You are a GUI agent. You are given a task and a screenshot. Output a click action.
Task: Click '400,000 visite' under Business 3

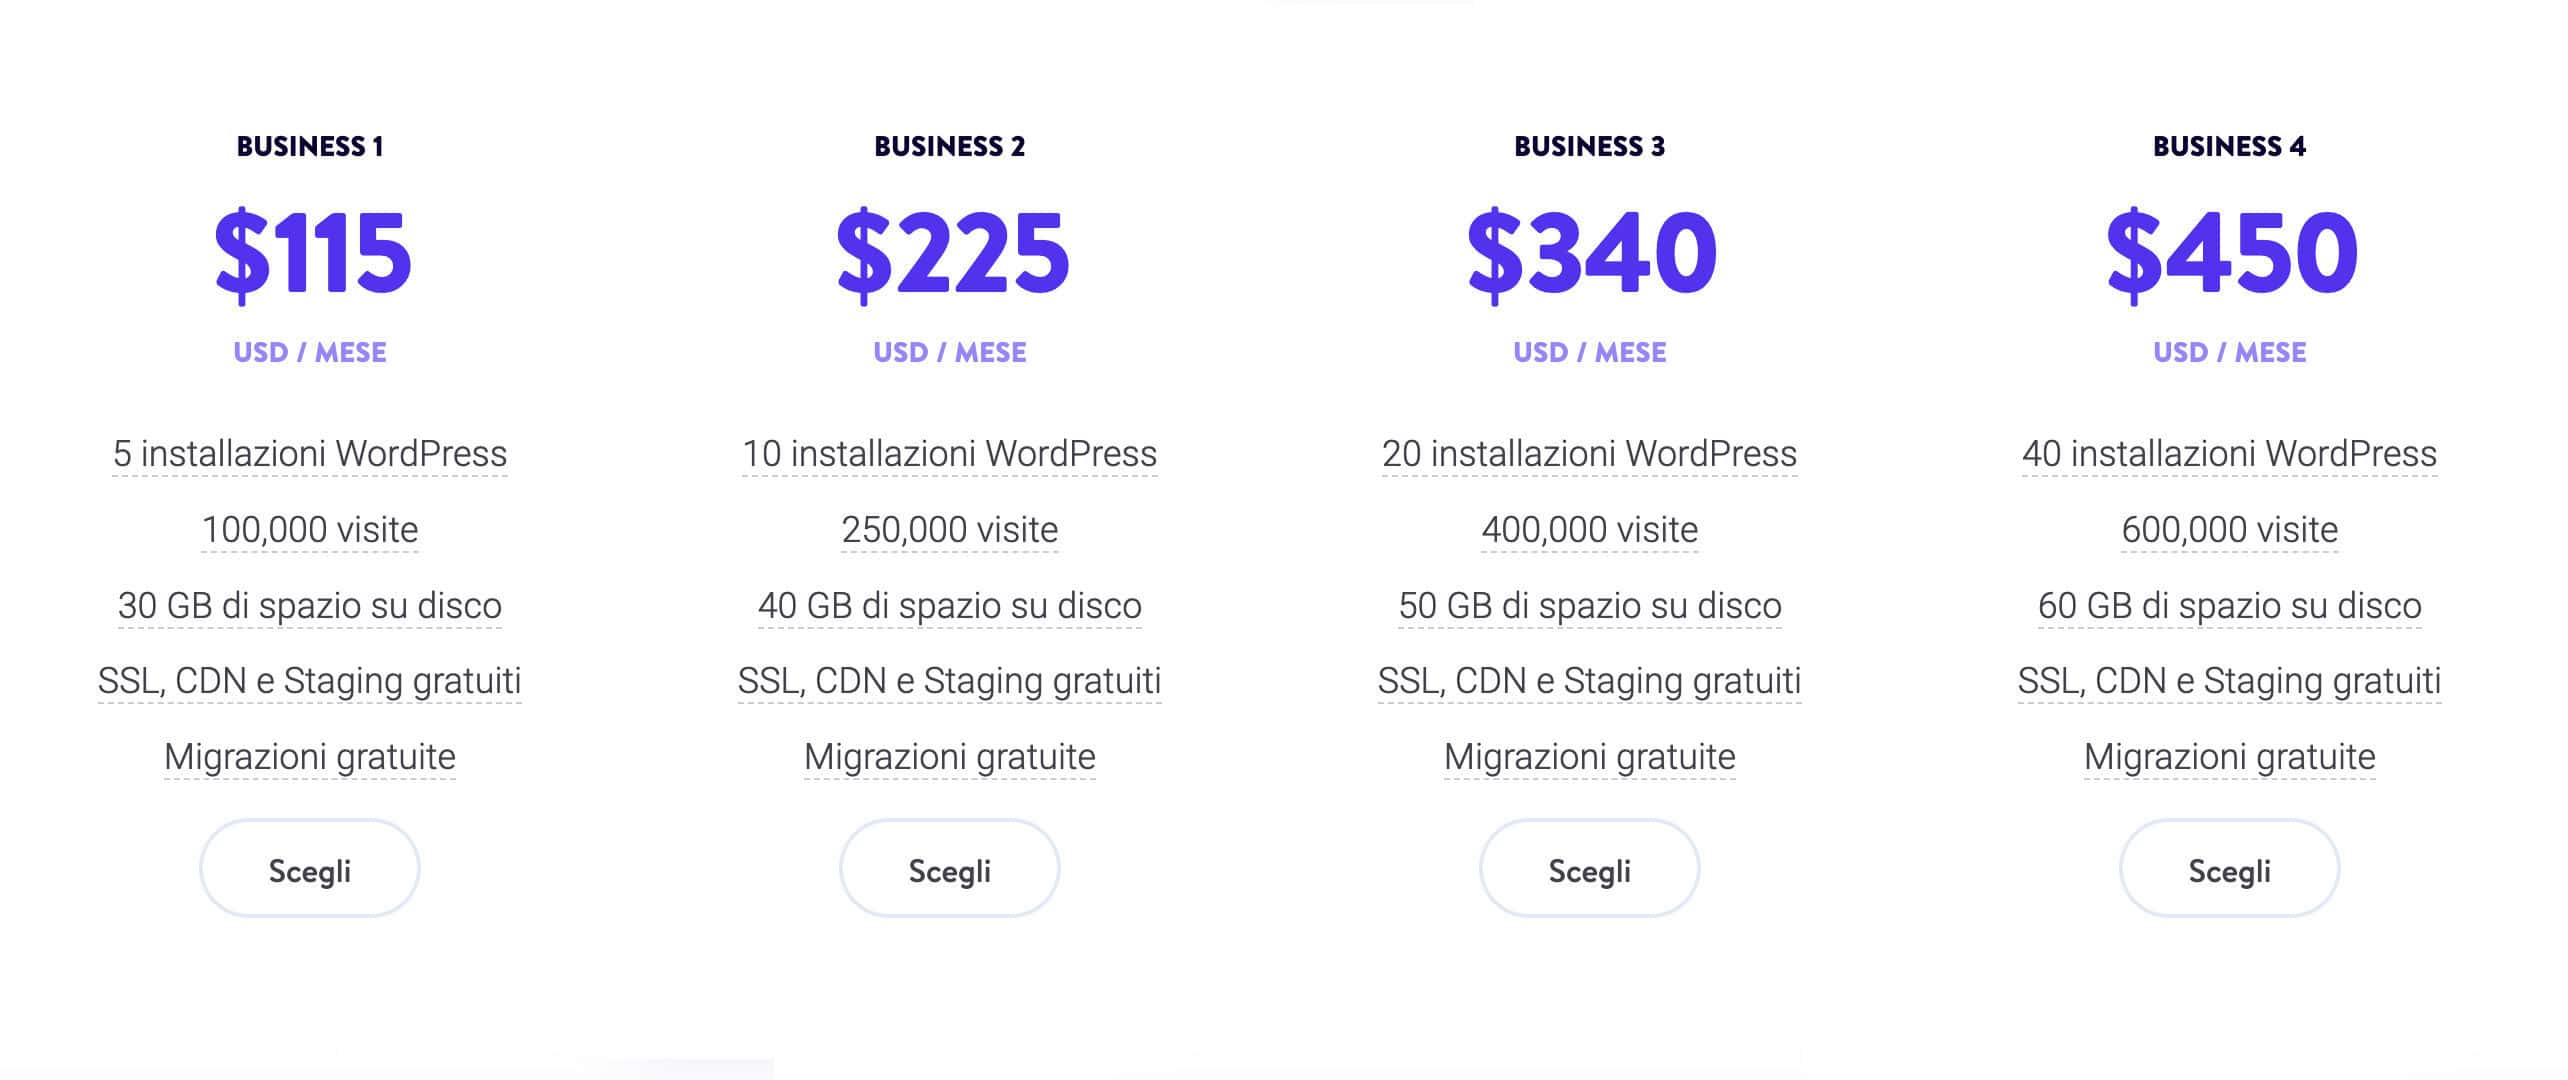(x=1589, y=530)
